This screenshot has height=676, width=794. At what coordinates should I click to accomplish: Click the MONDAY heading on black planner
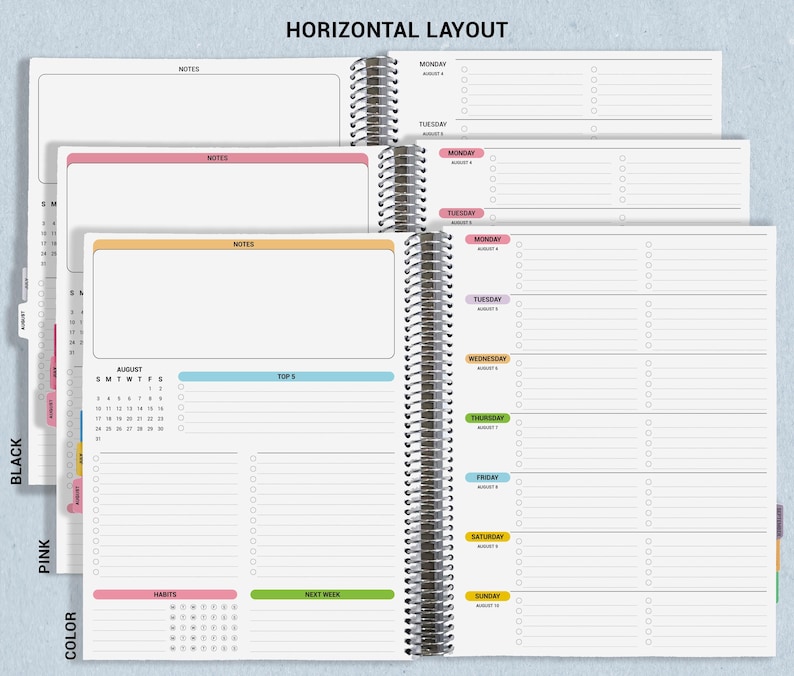tap(433, 64)
